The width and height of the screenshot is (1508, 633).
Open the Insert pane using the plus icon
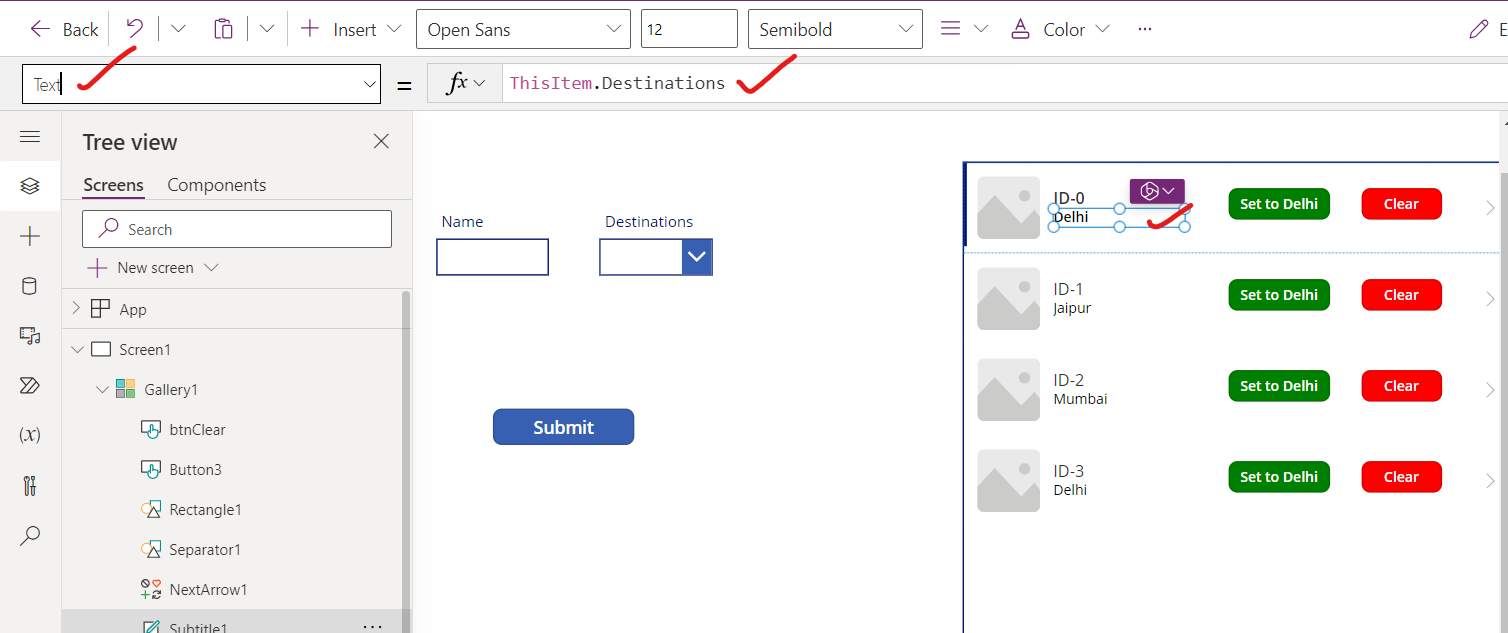tap(30, 236)
